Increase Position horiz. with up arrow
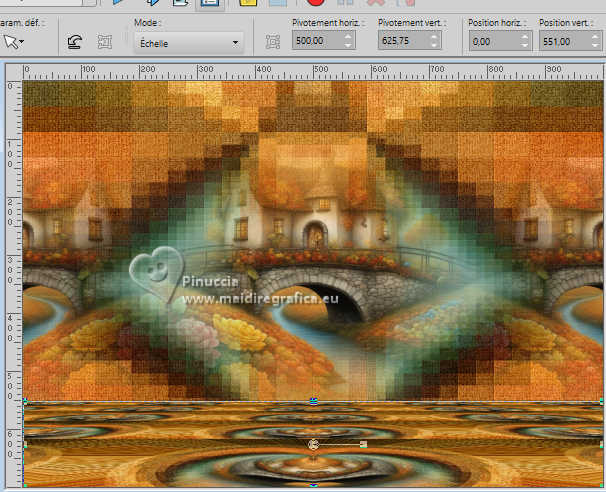The height and width of the screenshot is (492, 606). 525,37
